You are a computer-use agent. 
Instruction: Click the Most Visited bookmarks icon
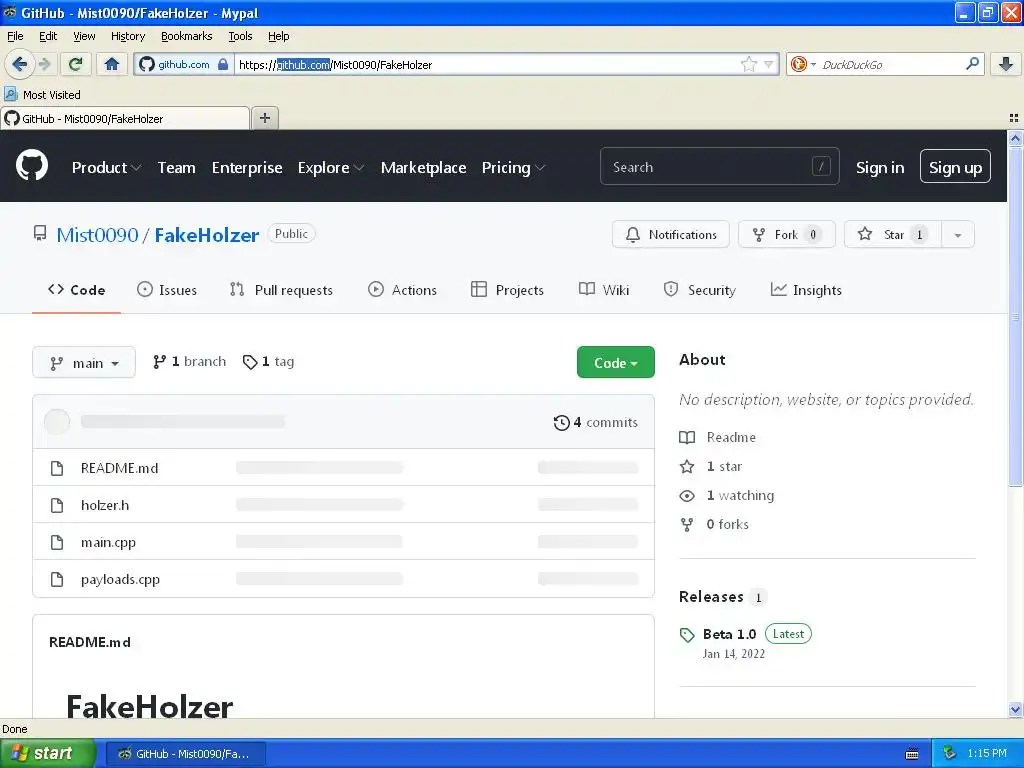(11, 94)
